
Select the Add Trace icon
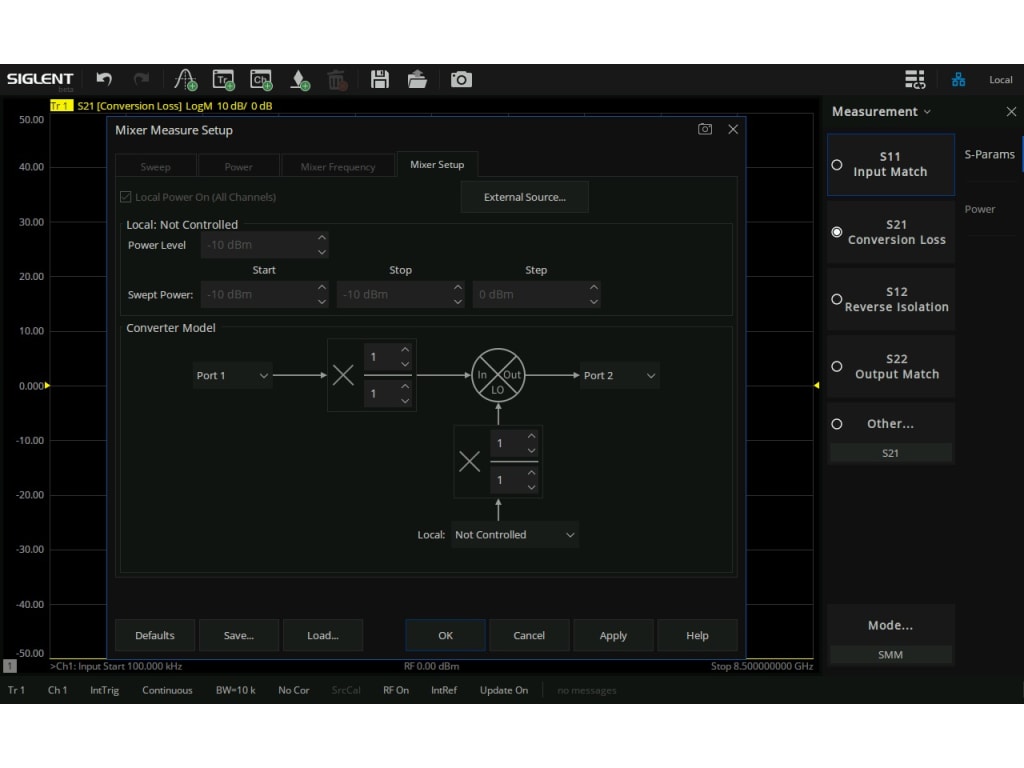[x=222, y=79]
